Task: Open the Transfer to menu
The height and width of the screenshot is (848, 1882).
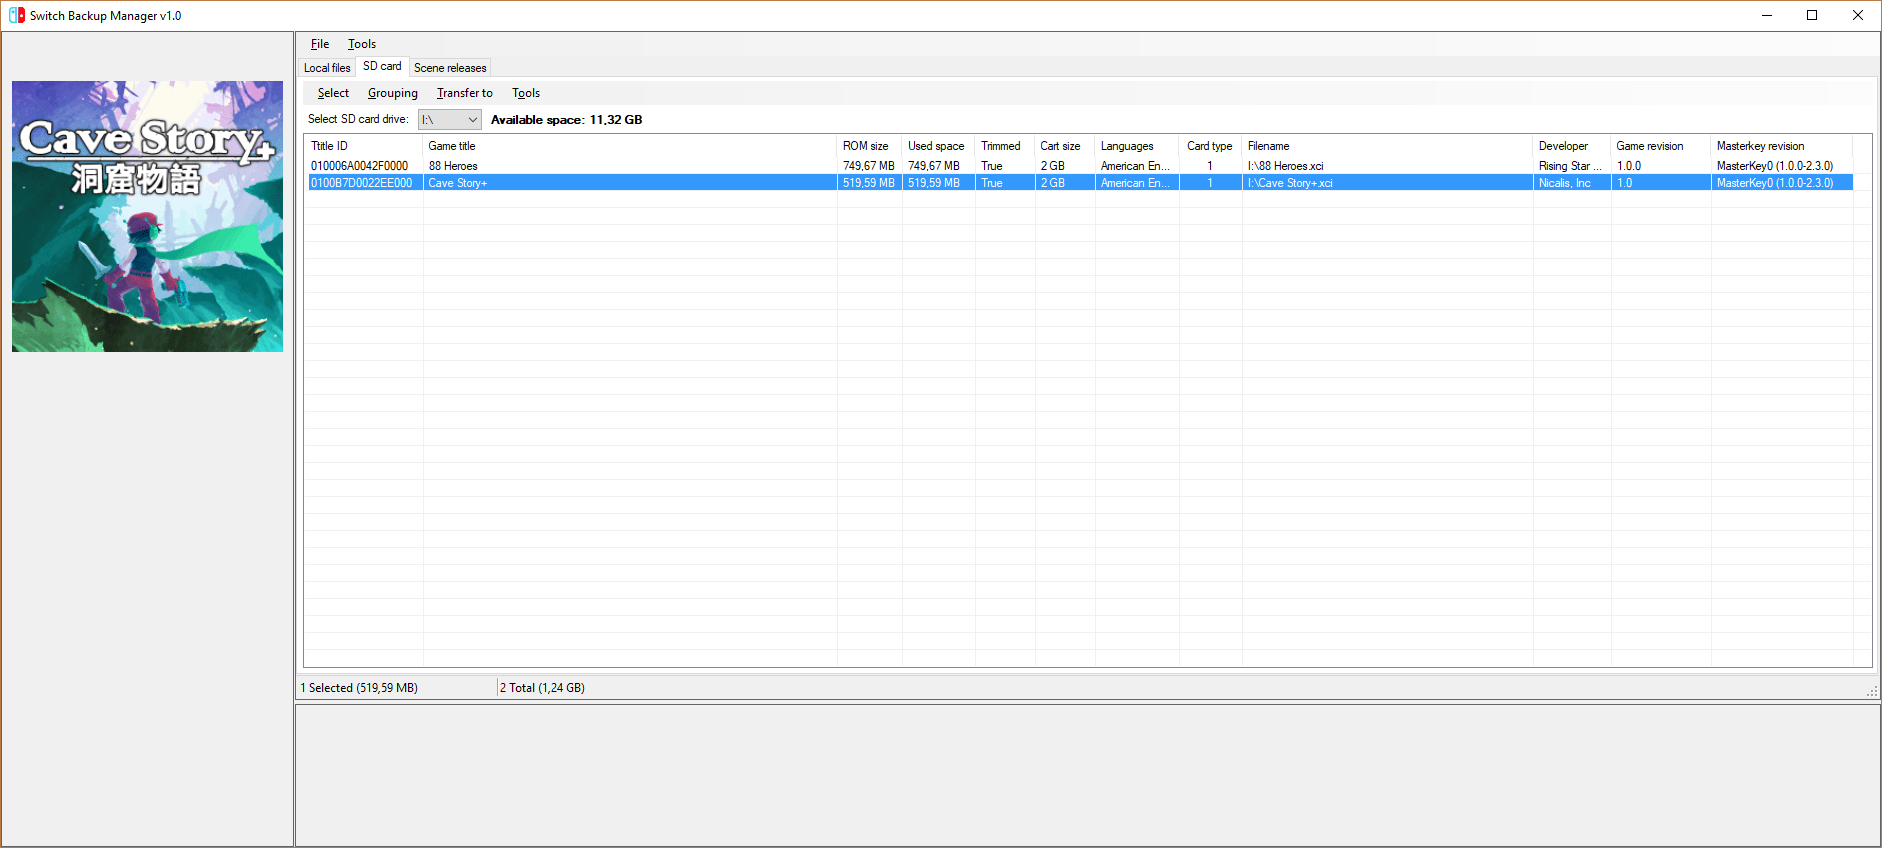Action: 464,93
